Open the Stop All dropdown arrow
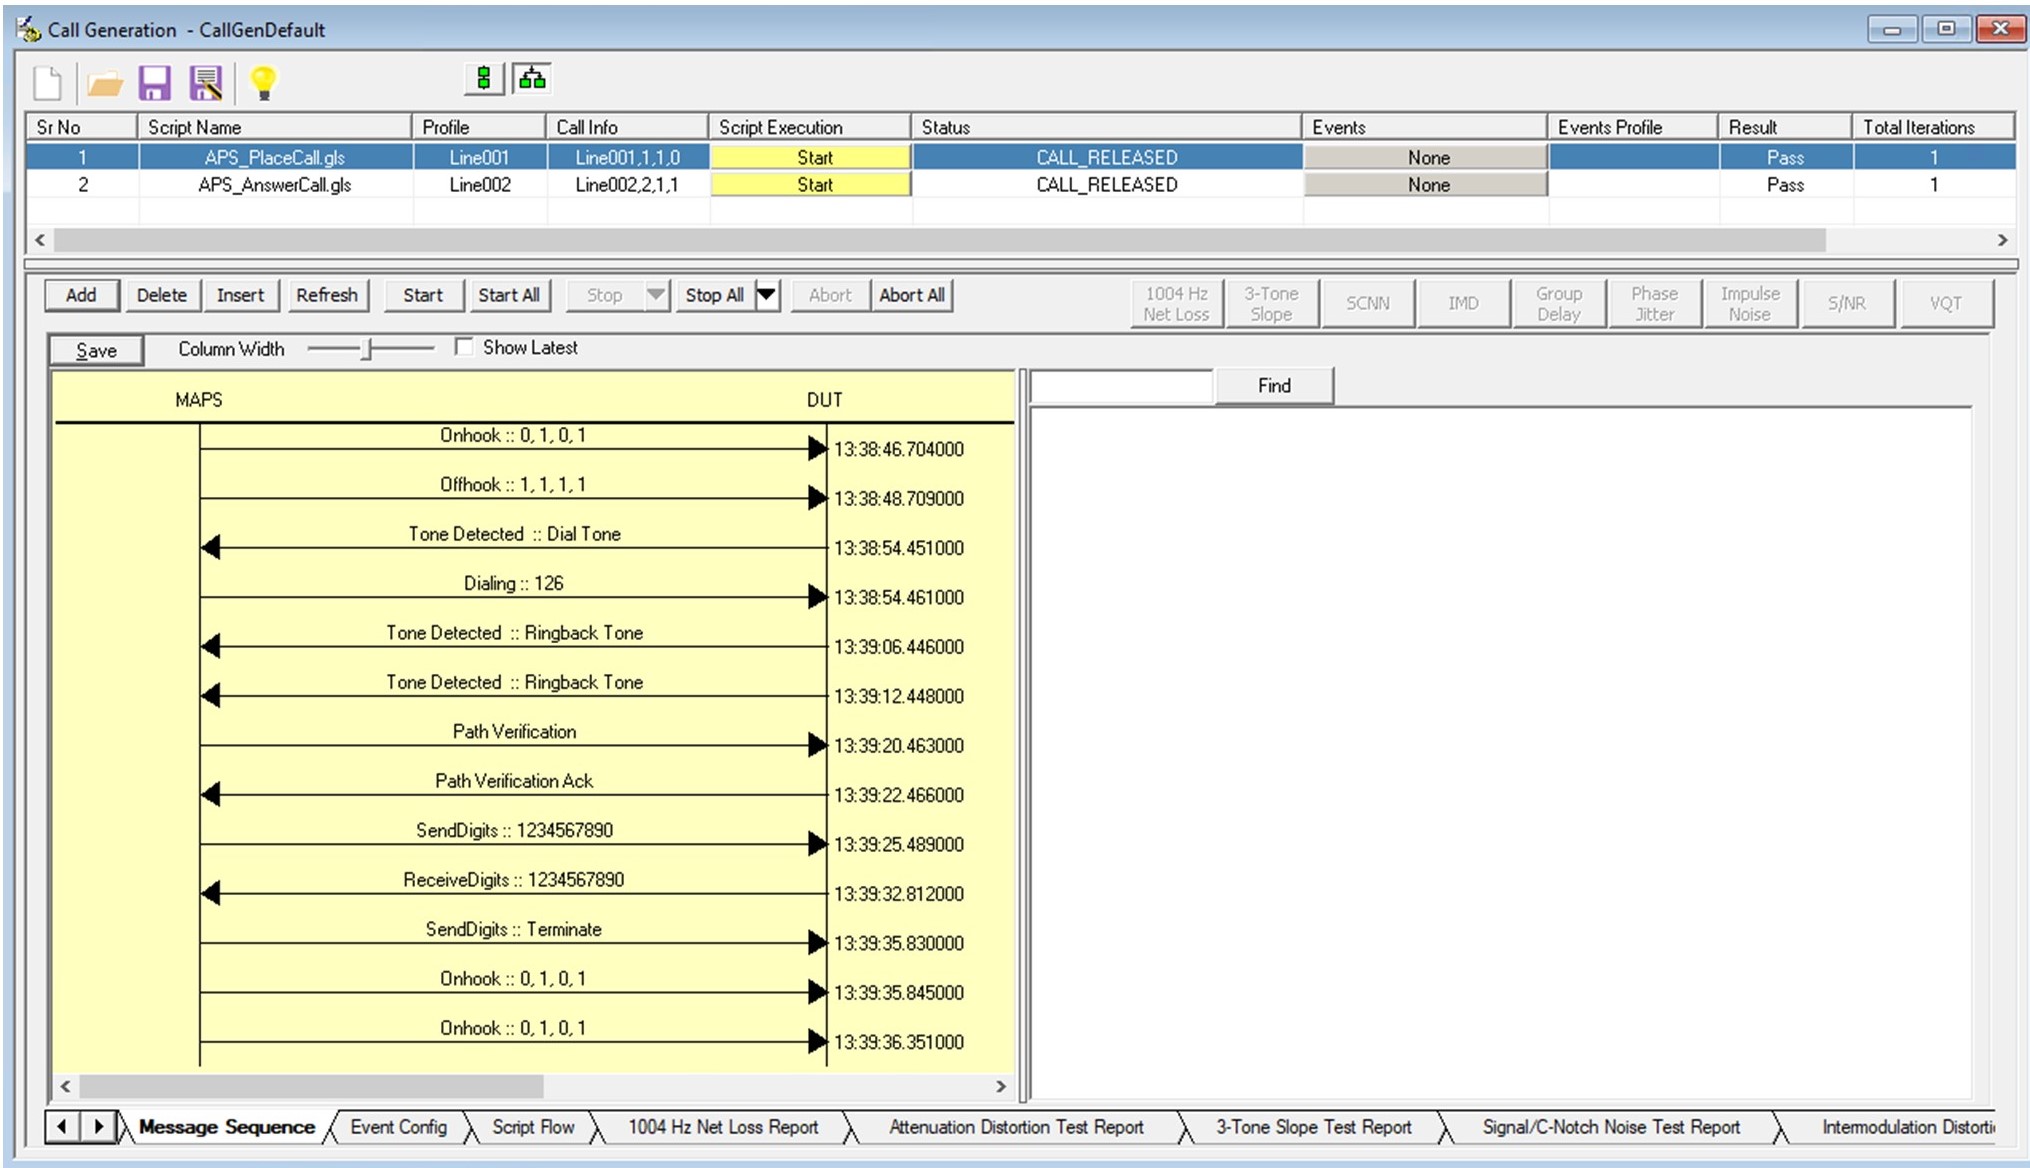Viewport: 2030px width, 1168px height. (x=765, y=295)
